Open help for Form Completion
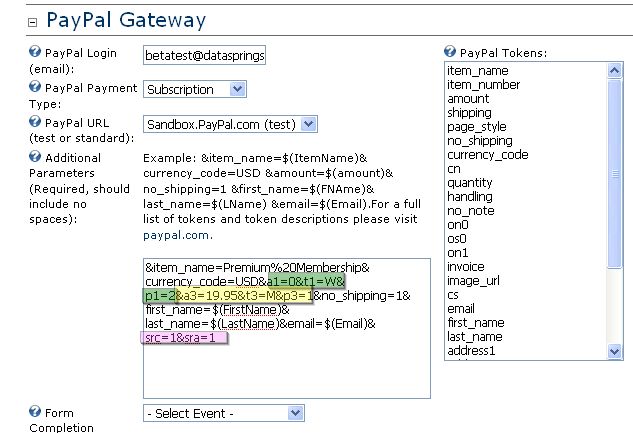Viewport: 633px width, 433px height. click(x=35, y=412)
